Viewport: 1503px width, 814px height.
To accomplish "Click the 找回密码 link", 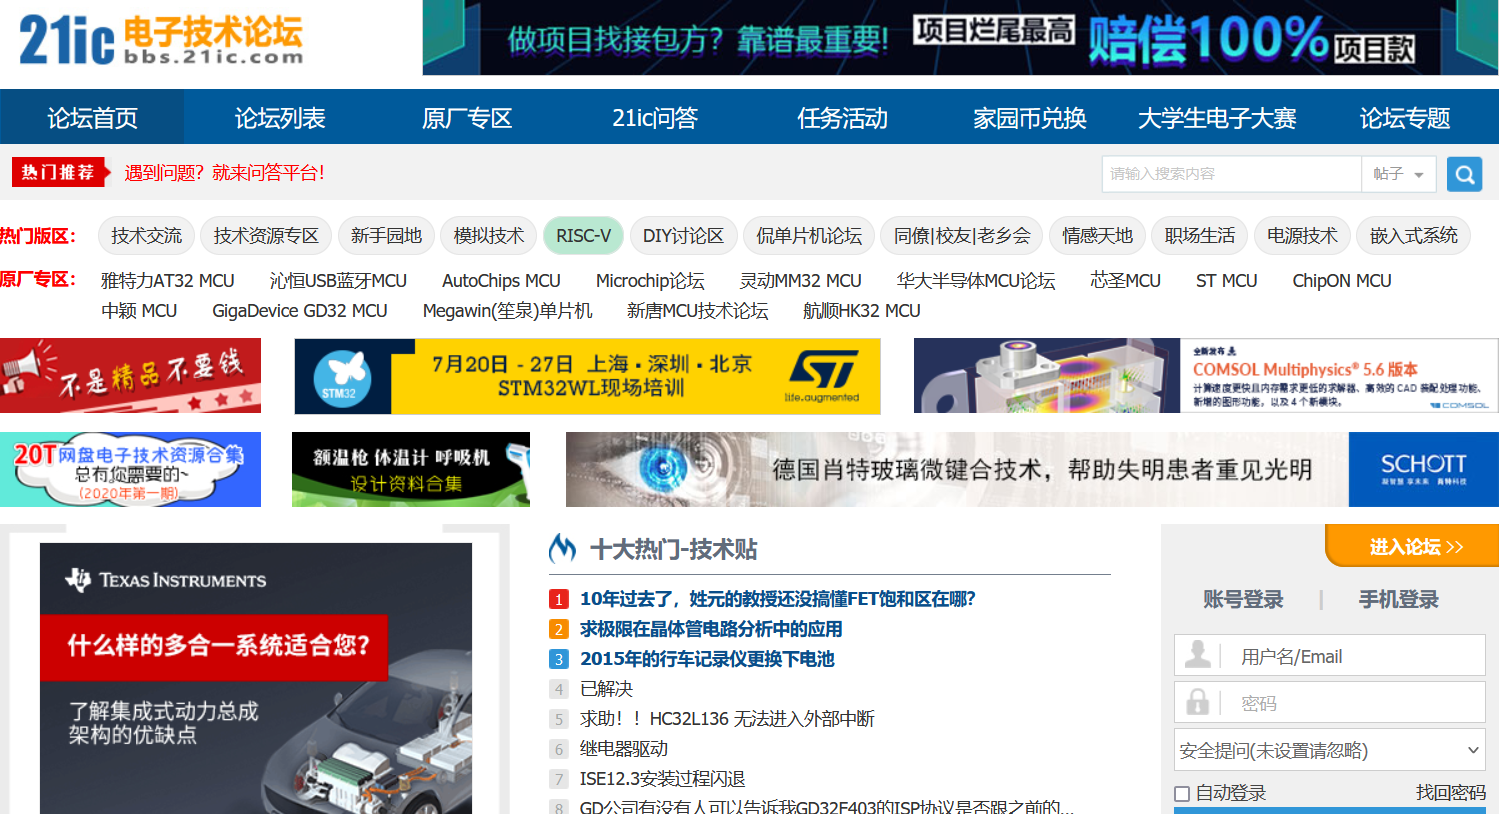I will click(x=1451, y=792).
